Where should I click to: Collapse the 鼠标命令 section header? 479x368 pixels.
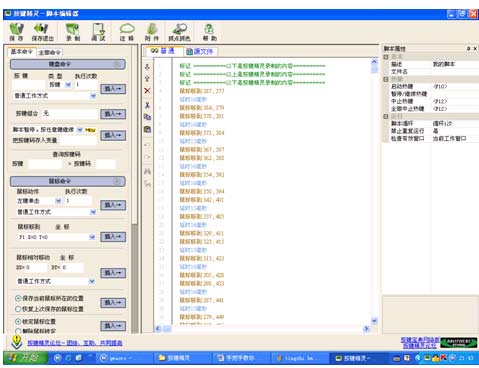(x=117, y=181)
